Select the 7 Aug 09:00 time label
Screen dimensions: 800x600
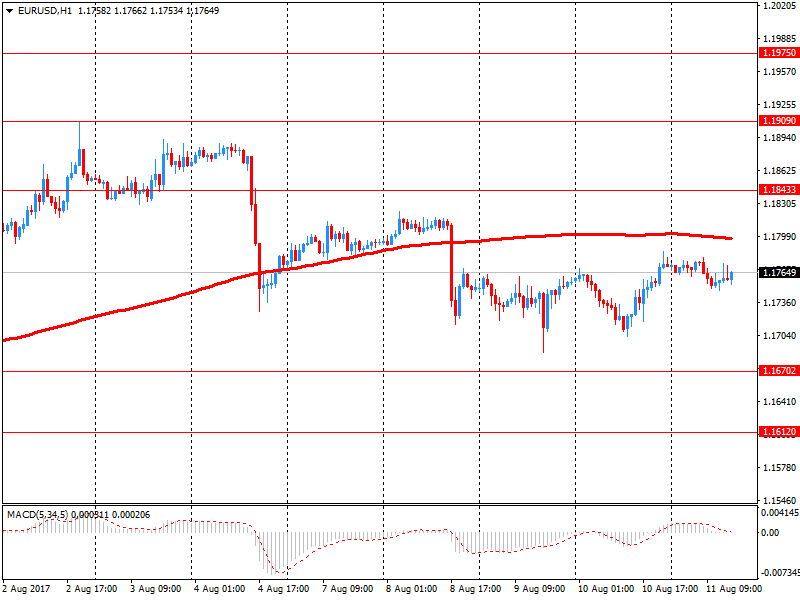coord(348,589)
